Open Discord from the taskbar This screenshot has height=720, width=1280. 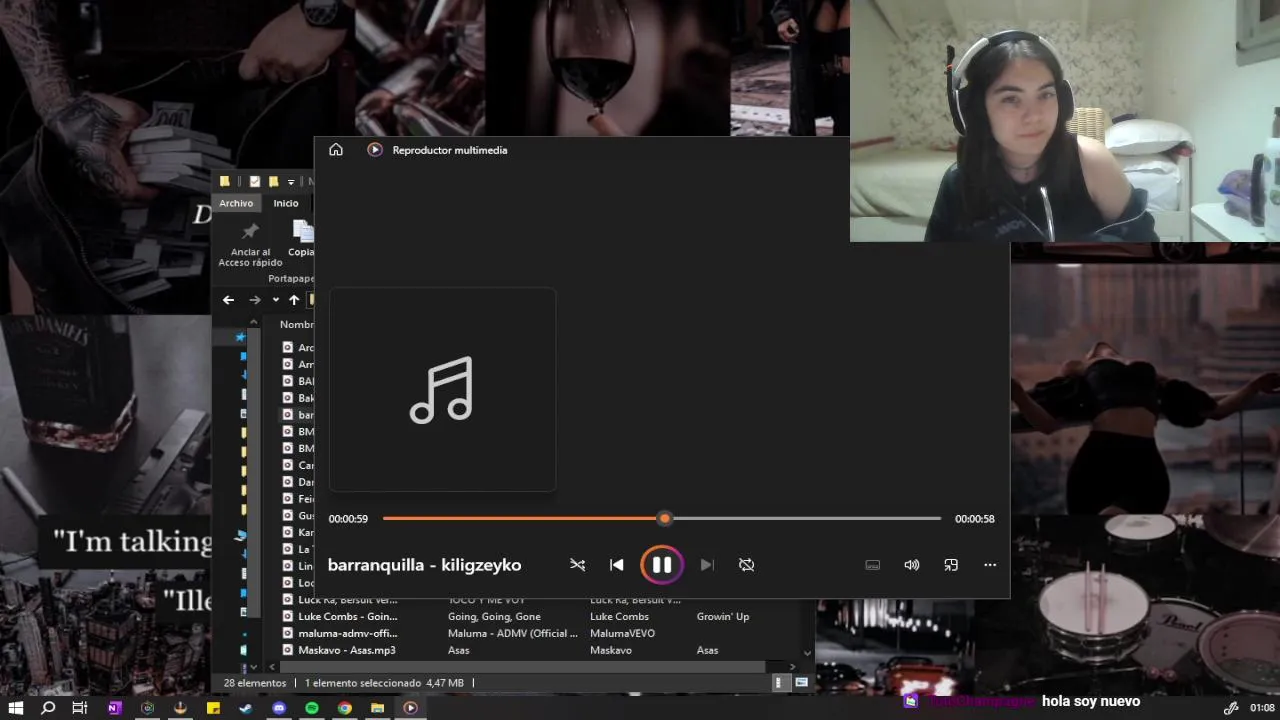(x=279, y=708)
